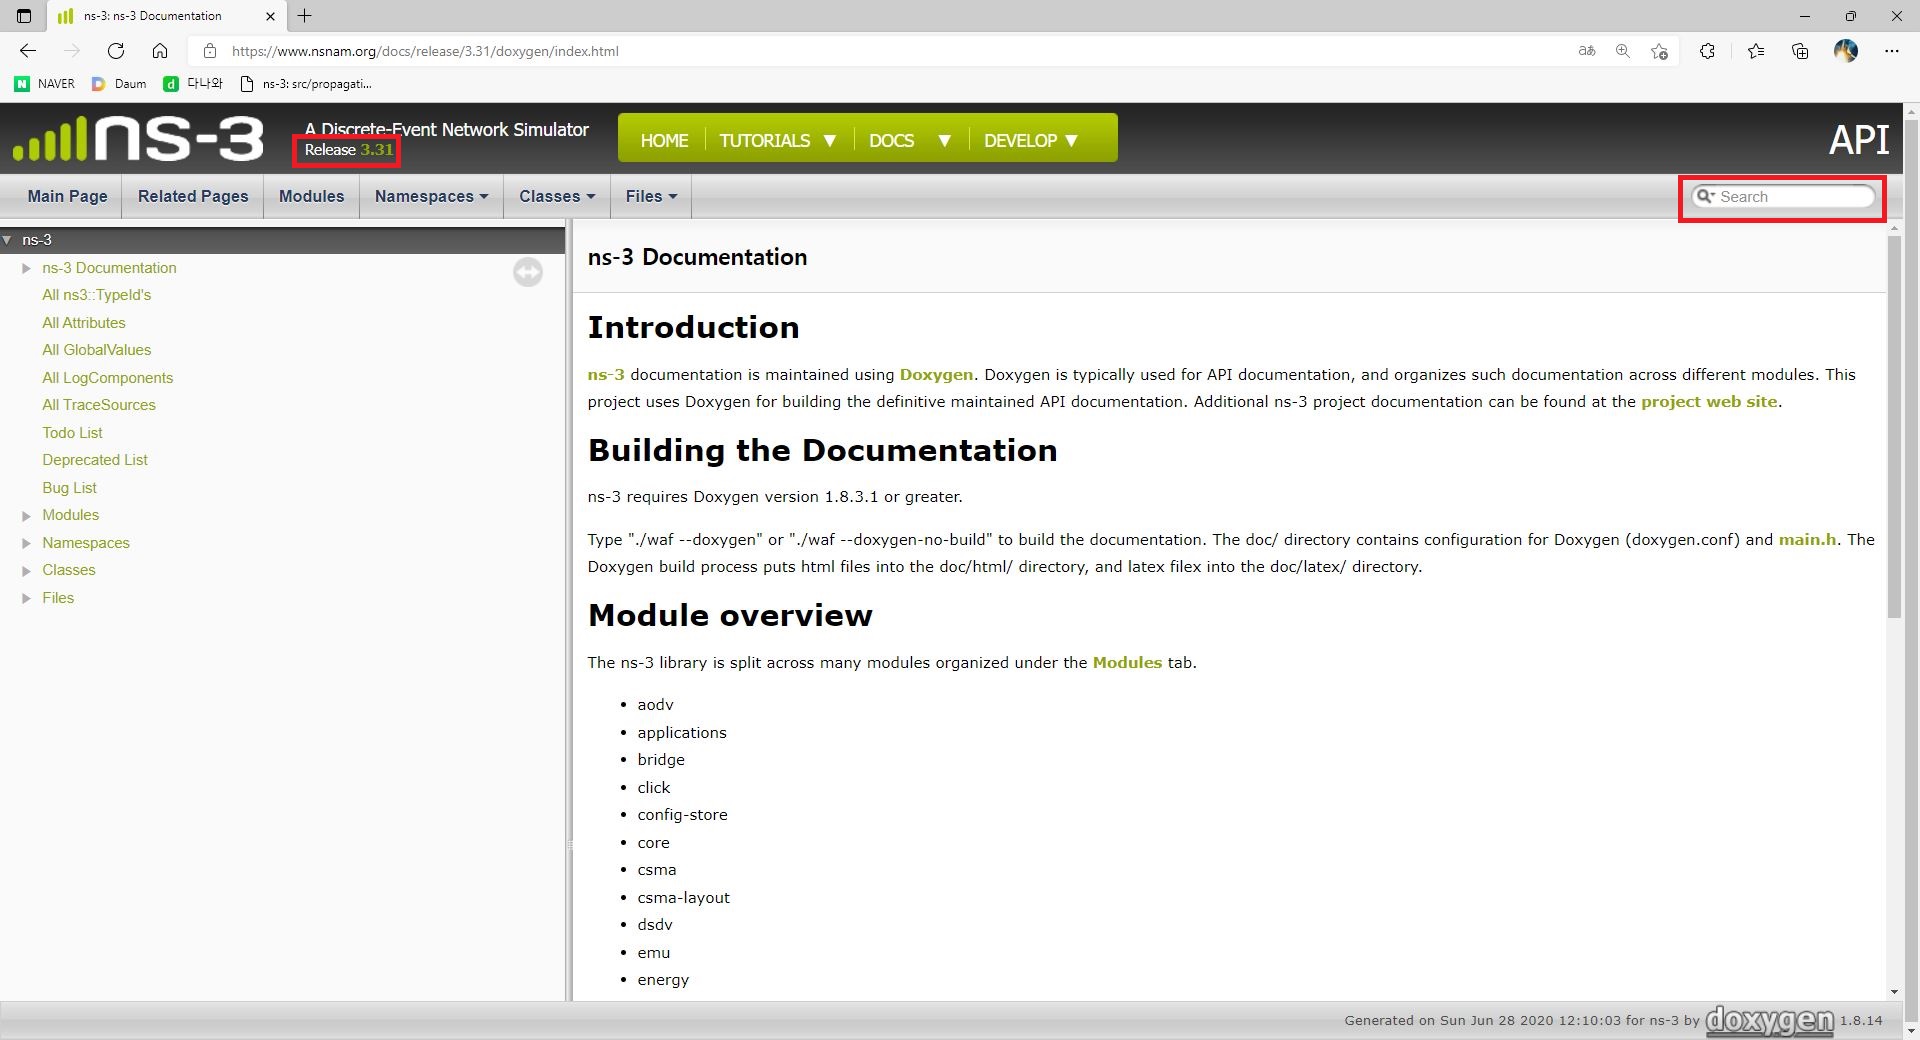Open All TraceSources in the sidebar tree
The height and width of the screenshot is (1040, 1920).
pyautogui.click(x=99, y=405)
